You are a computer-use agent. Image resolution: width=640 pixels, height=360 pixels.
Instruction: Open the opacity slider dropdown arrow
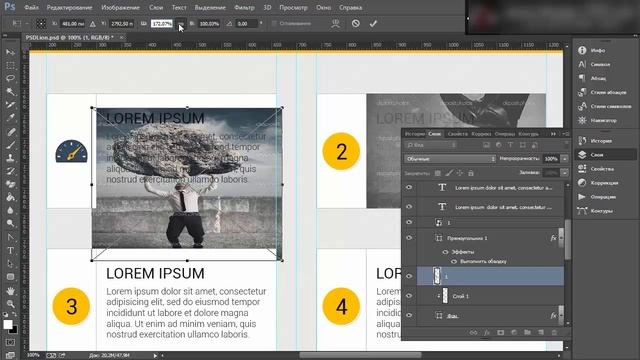click(x=564, y=158)
